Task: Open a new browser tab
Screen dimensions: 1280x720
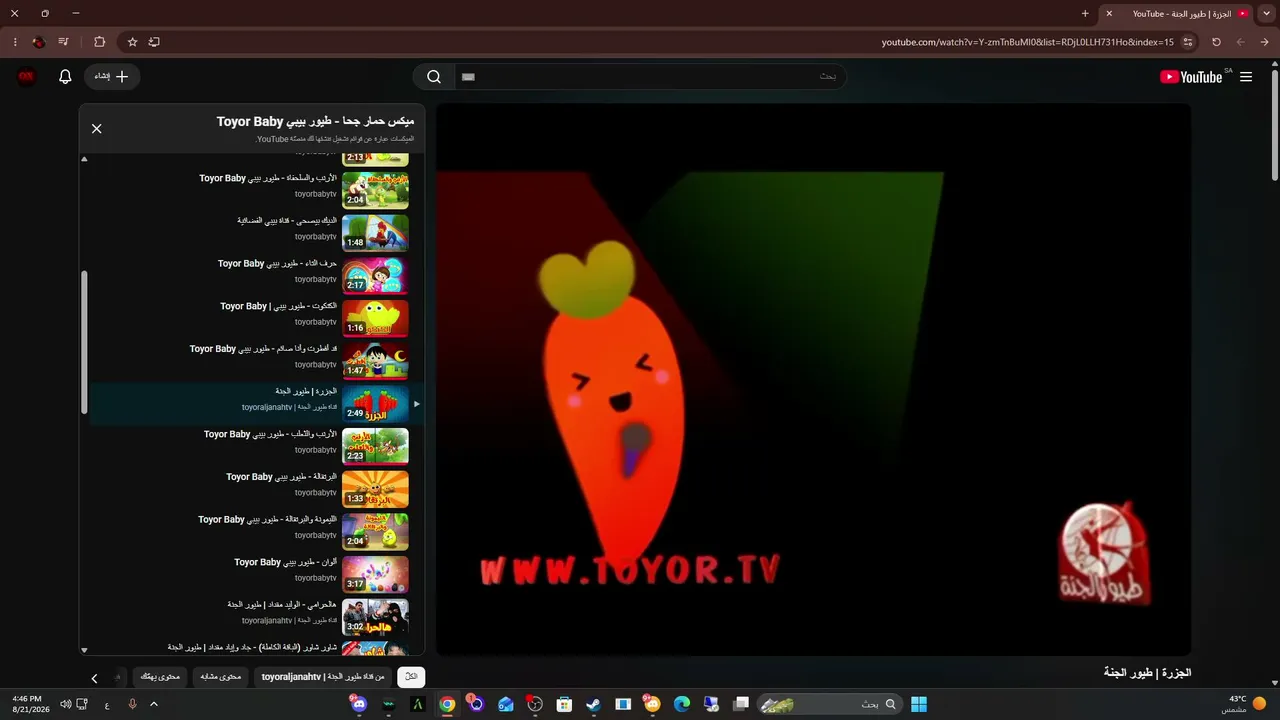Action: (1085, 14)
